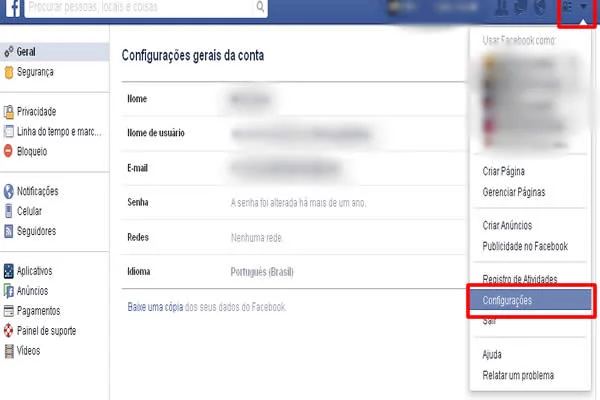Click the Anúncios icon in sidebar
The width and height of the screenshot is (600, 400).
click(8, 291)
